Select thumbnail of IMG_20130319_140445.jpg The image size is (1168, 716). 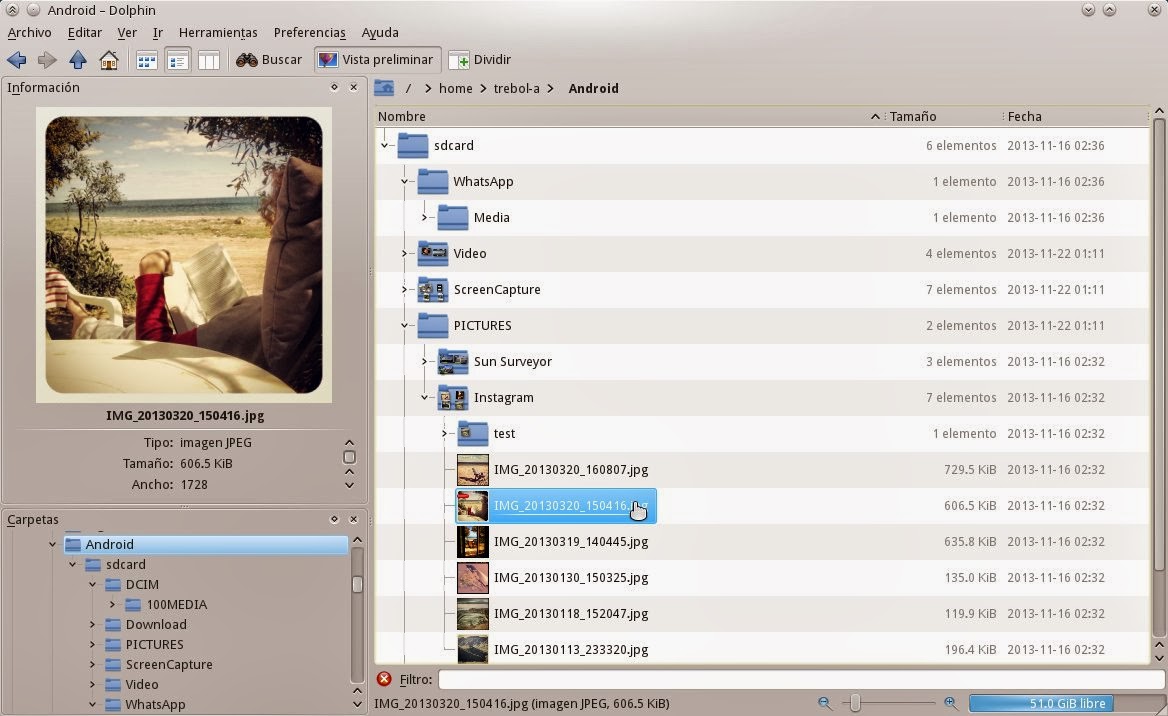(473, 542)
